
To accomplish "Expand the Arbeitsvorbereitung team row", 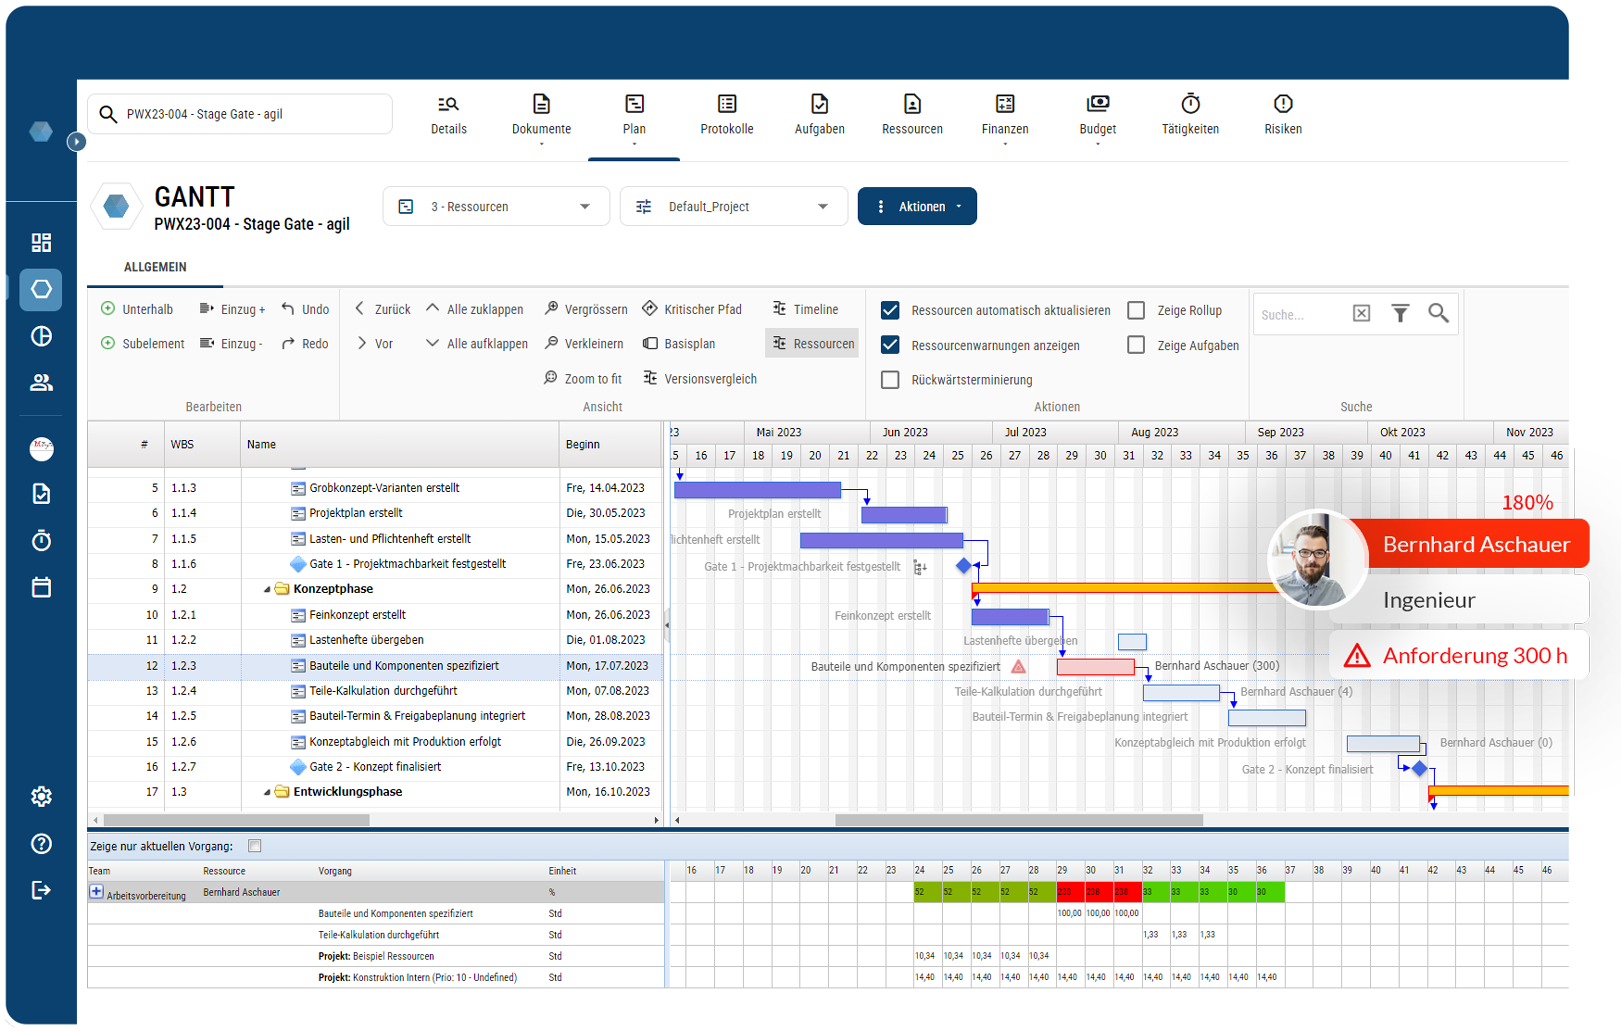I will click(x=96, y=892).
